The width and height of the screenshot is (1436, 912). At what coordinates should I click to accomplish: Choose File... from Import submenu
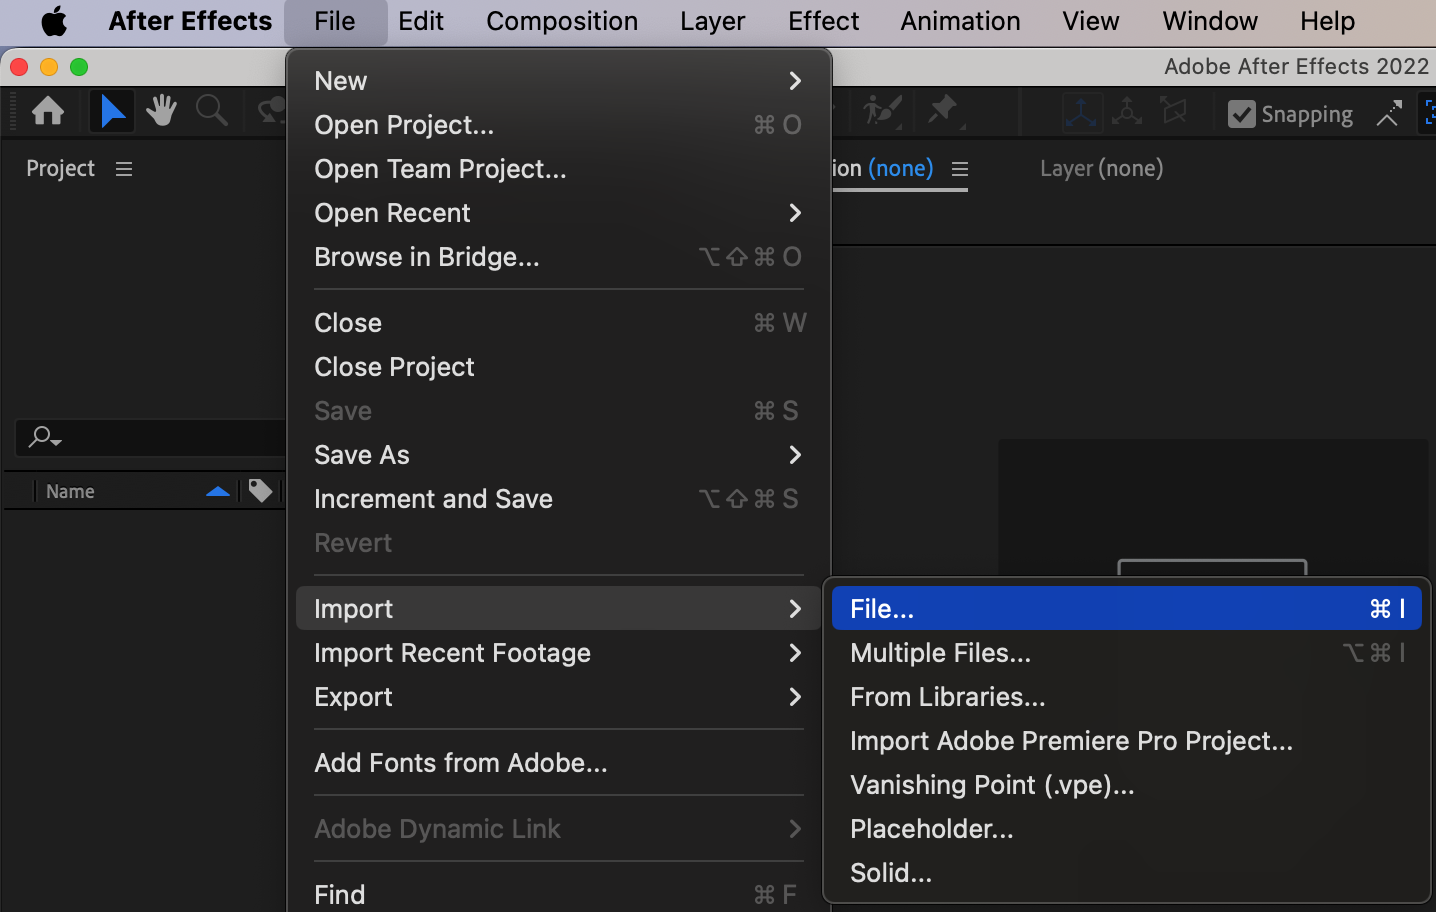click(1125, 609)
